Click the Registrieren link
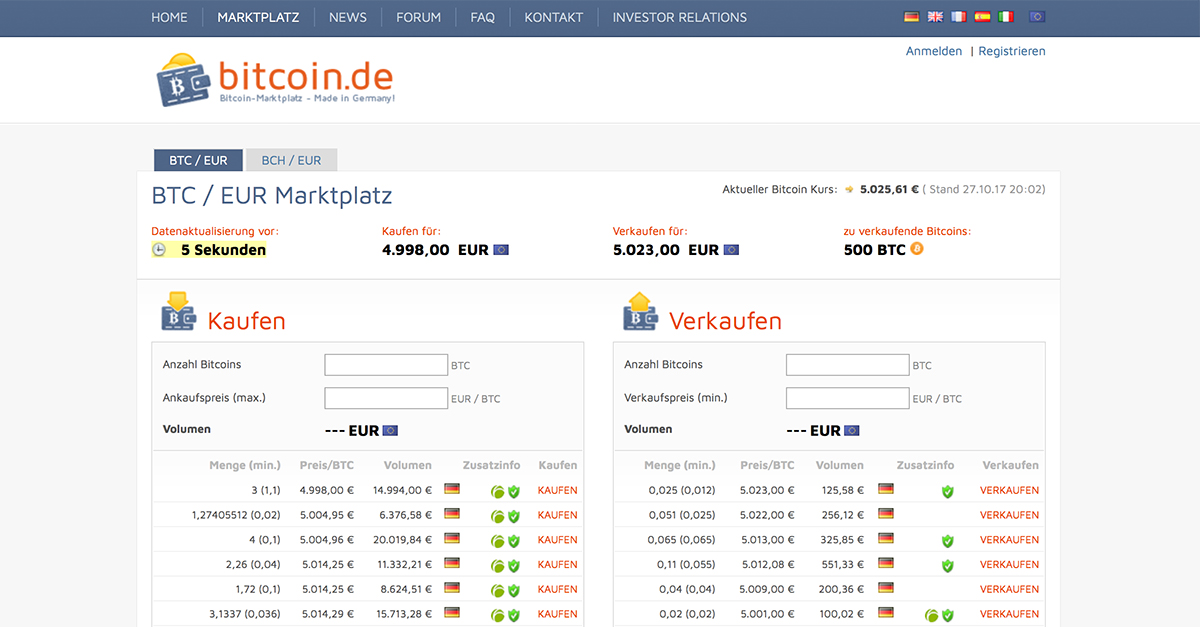The width and height of the screenshot is (1200, 627). click(1012, 51)
